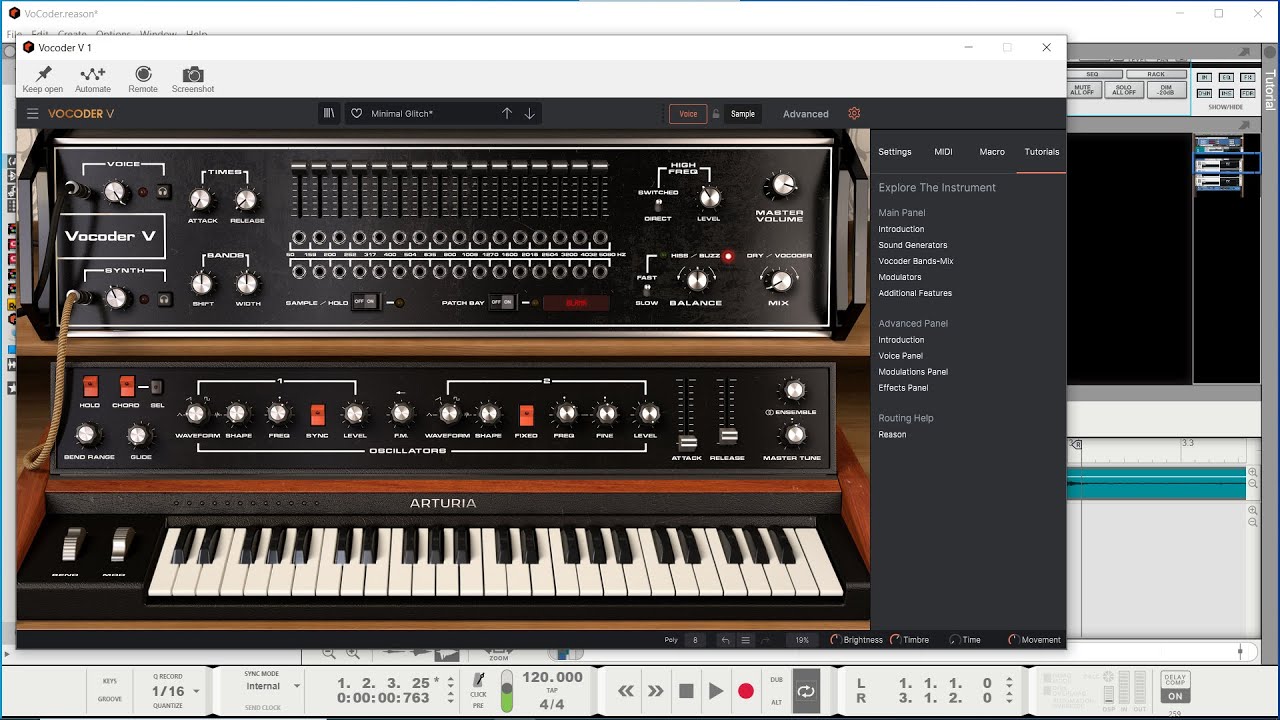Start playback with the Play button

pos(716,691)
